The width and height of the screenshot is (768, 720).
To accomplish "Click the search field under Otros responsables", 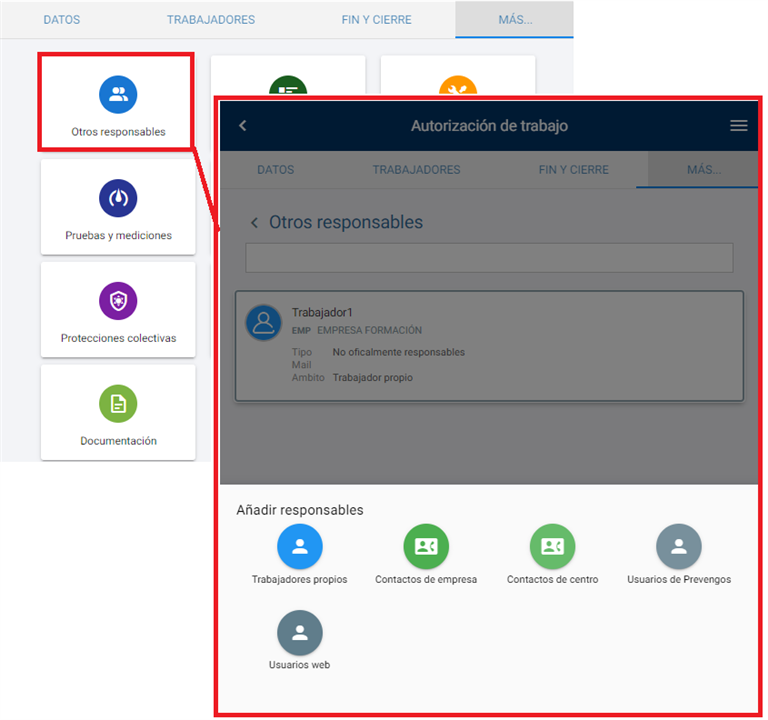I will (489, 258).
